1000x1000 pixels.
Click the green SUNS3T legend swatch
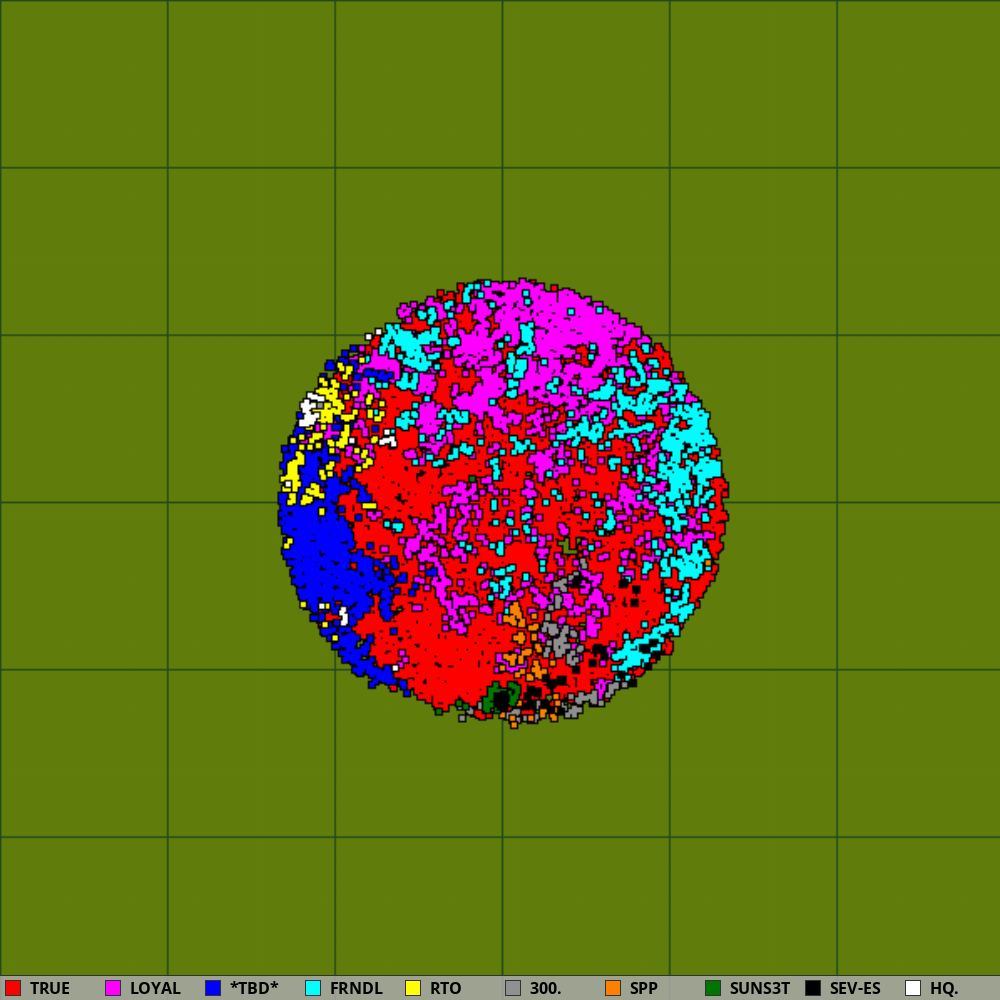coord(713,988)
